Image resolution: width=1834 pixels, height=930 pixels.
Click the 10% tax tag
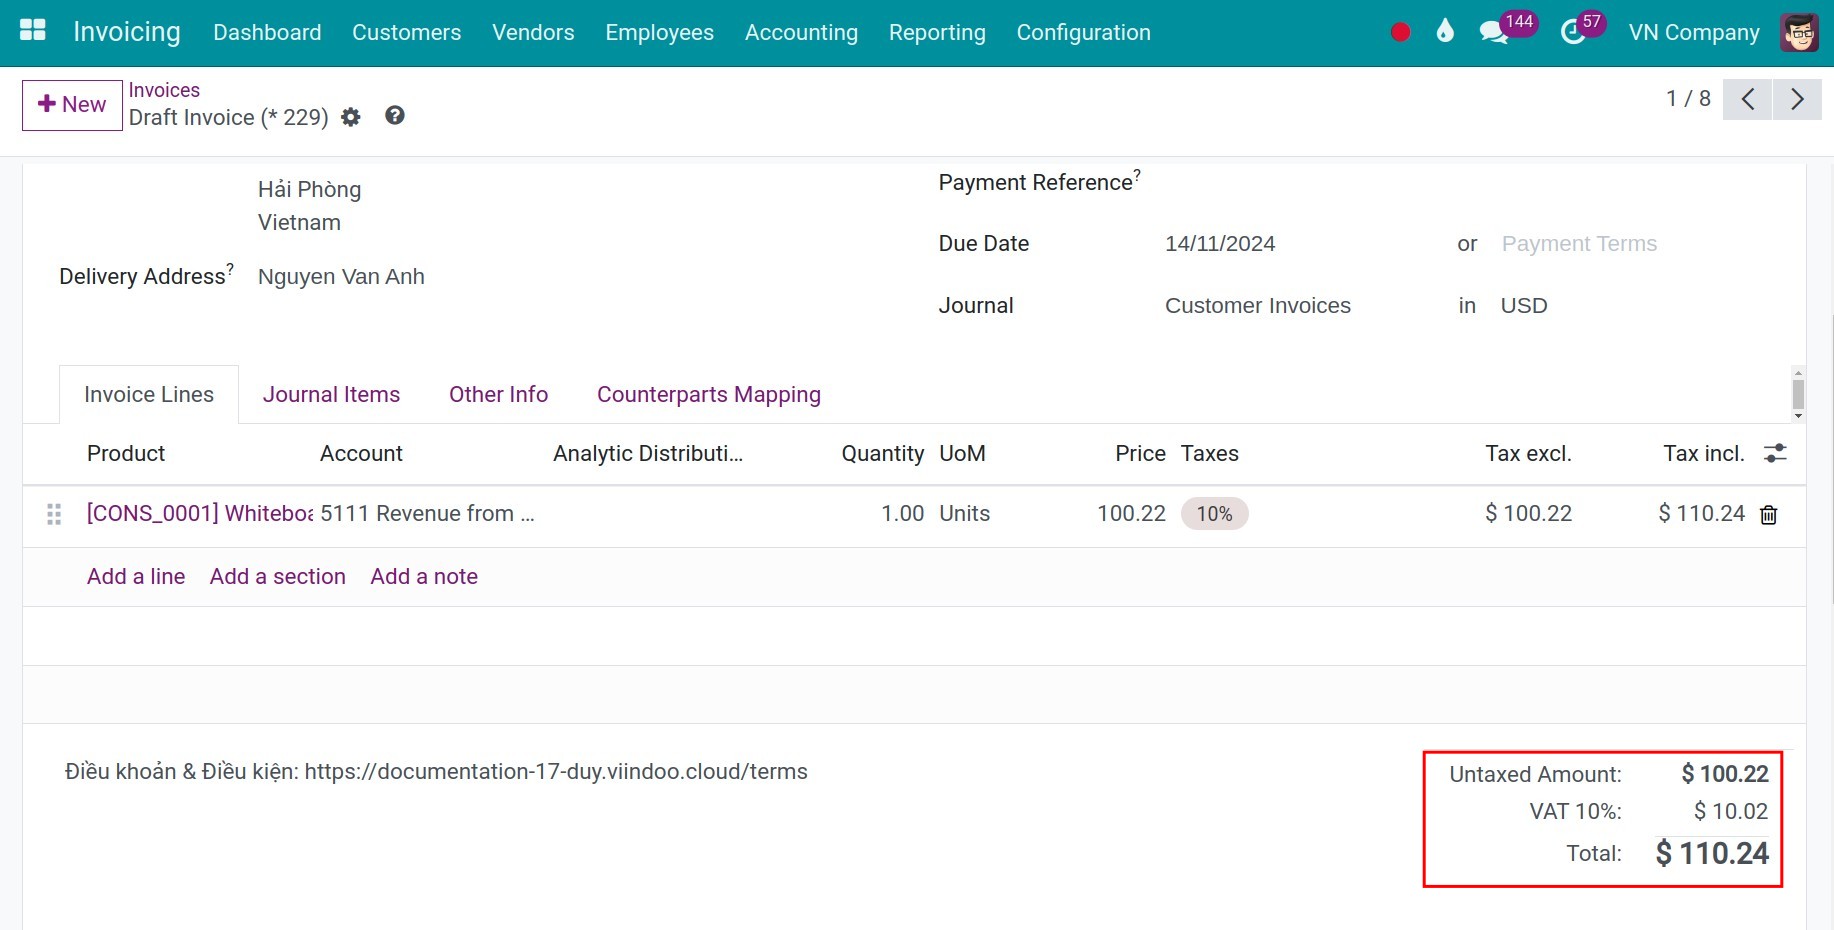point(1215,514)
